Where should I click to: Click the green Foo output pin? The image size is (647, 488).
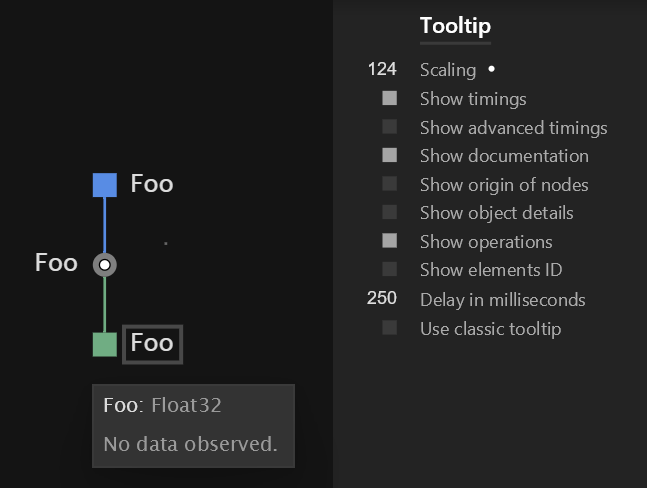(105, 344)
